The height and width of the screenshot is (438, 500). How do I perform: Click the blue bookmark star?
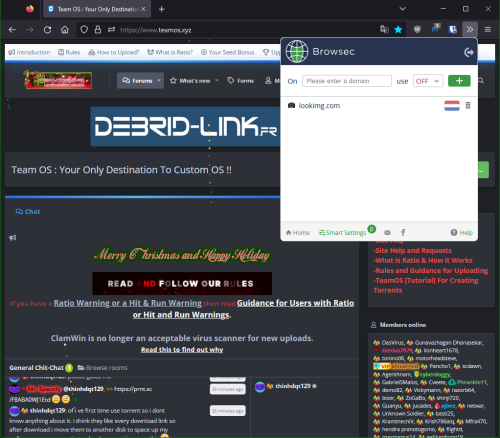point(398,30)
